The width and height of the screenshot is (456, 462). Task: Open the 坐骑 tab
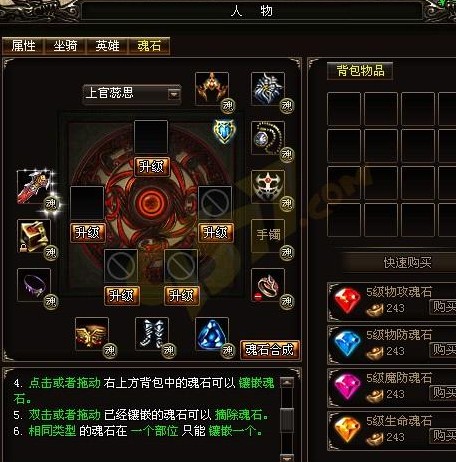[x=65, y=46]
